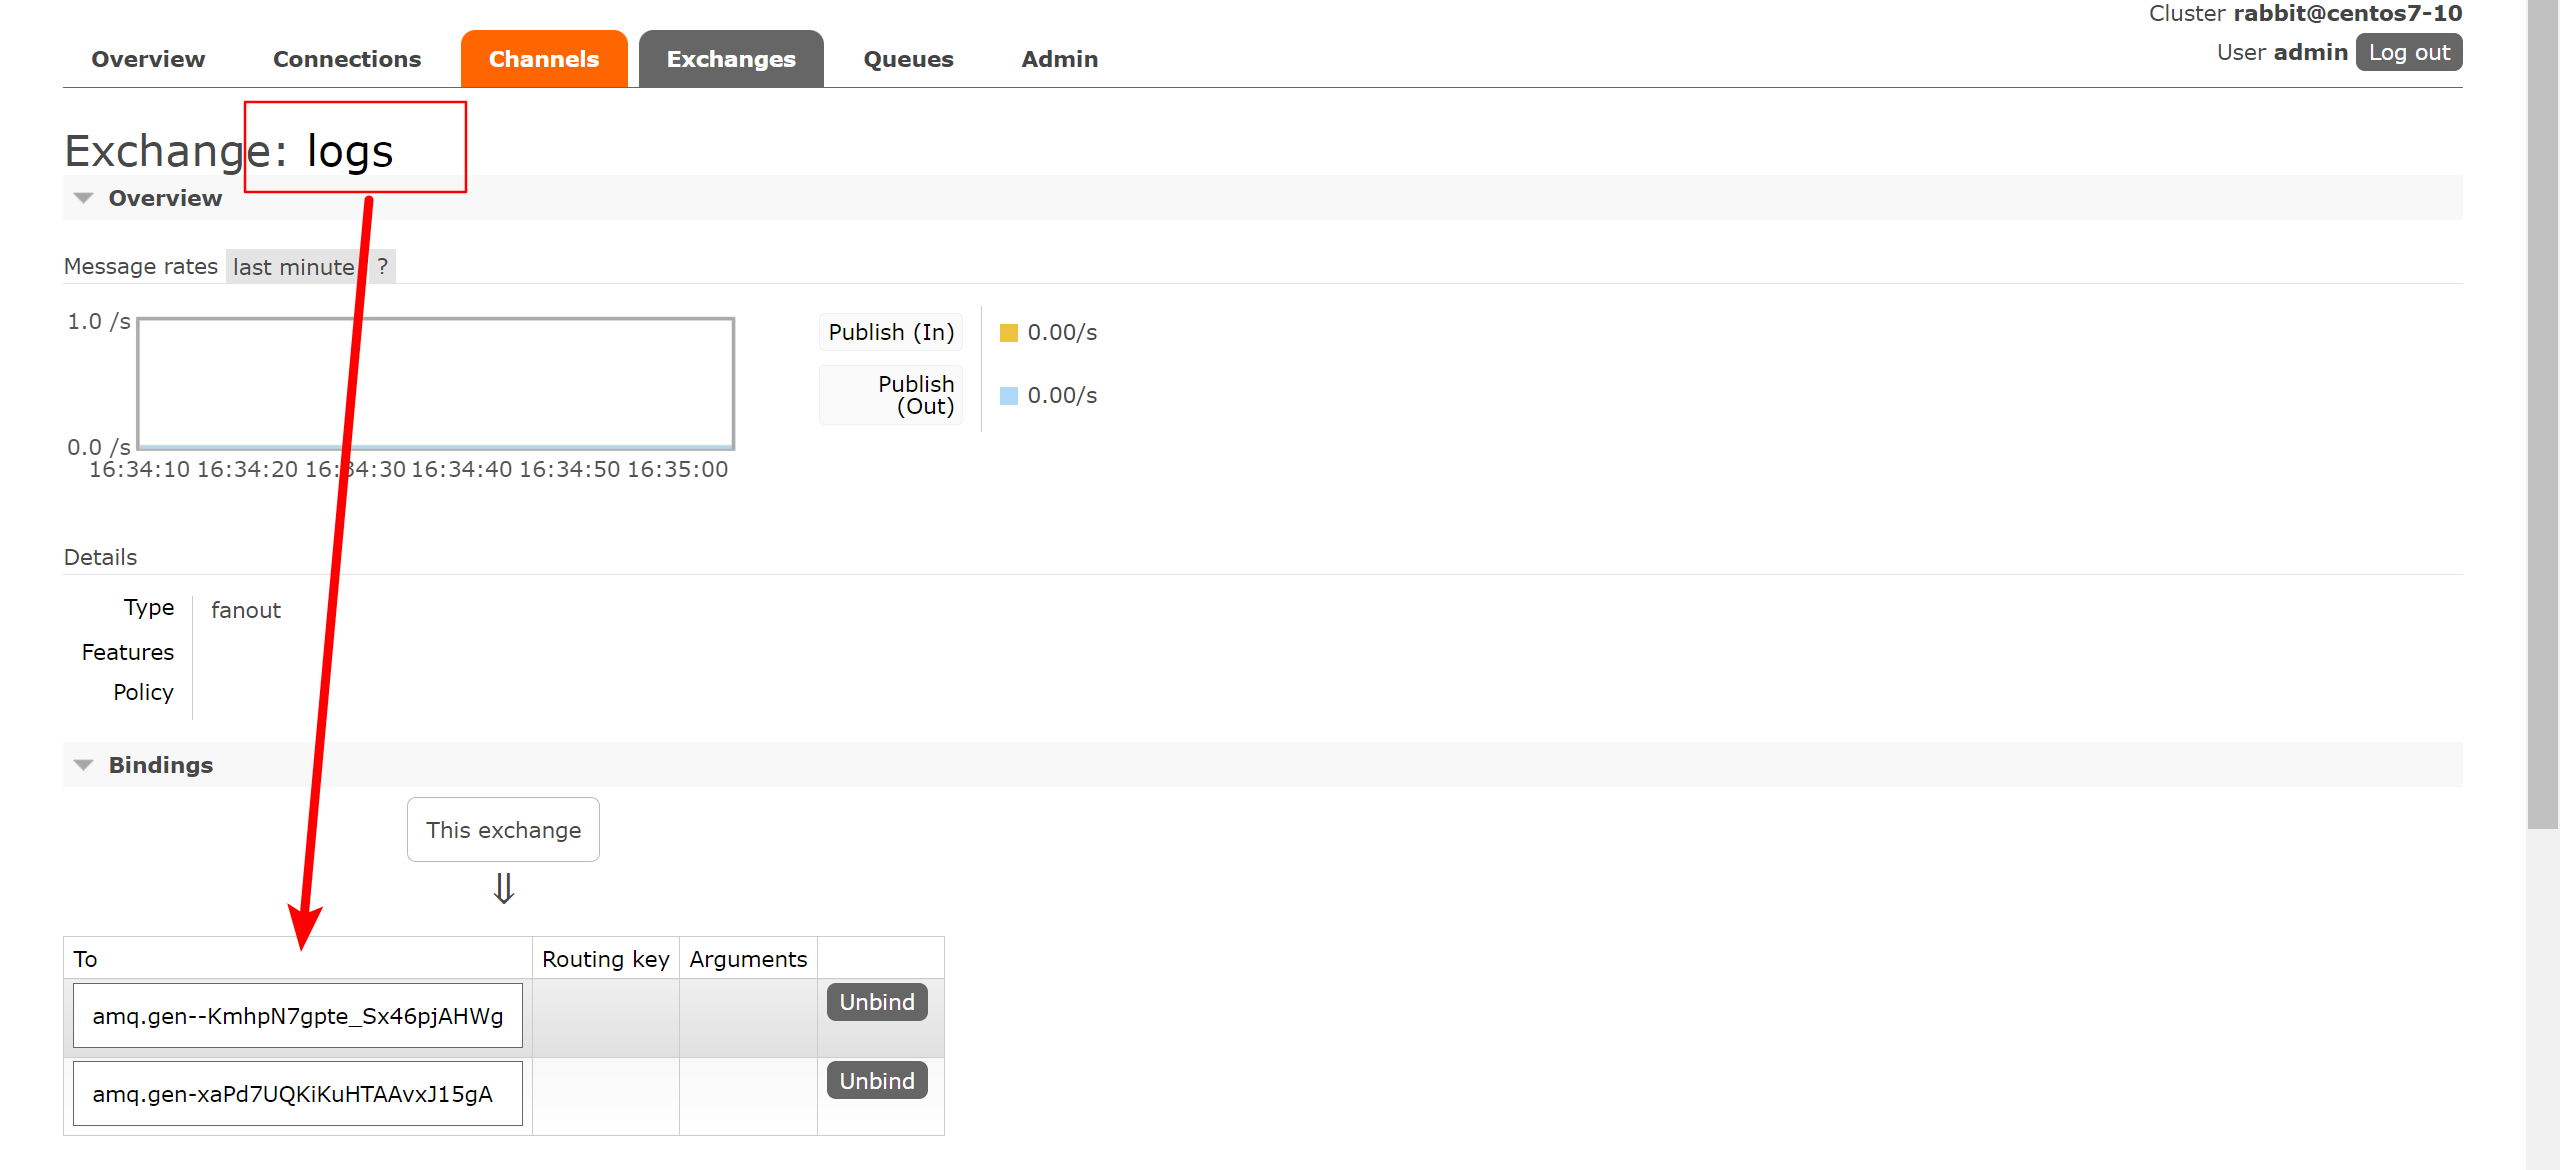2560x1170 pixels.
Task: Navigate to the Admin tab
Action: pyautogui.click(x=1059, y=59)
